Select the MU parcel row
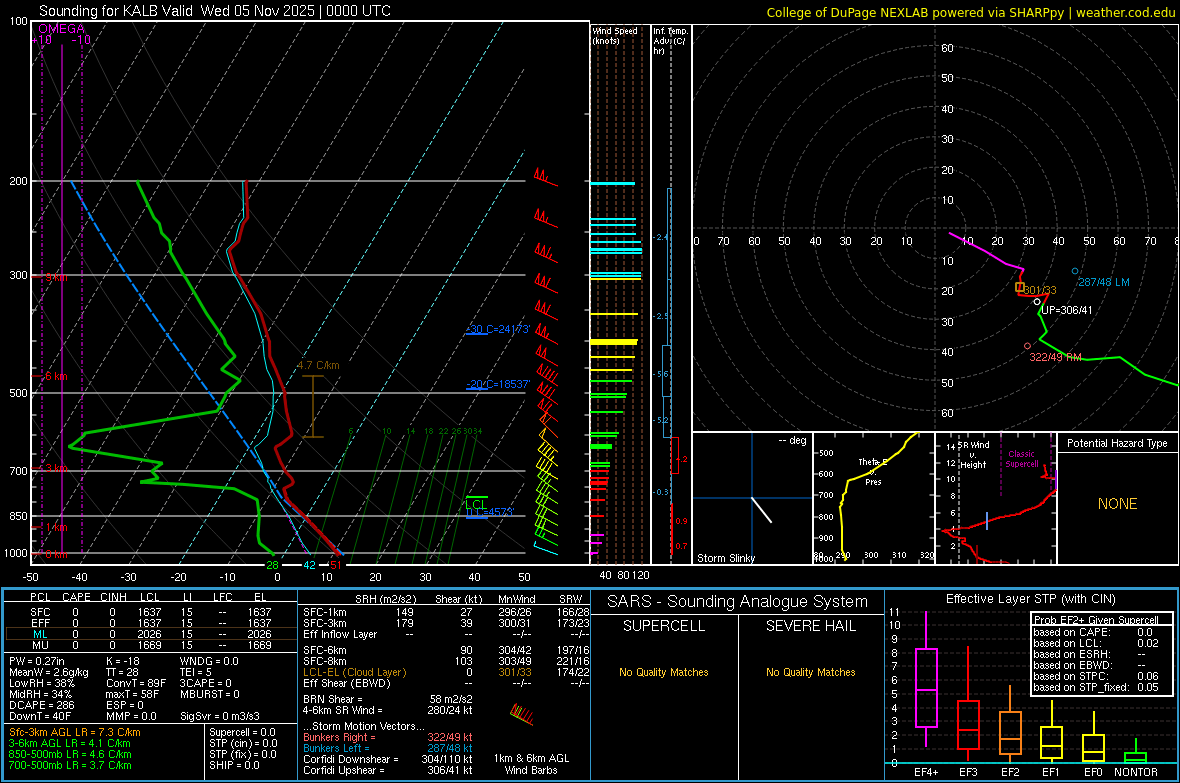Image resolution: width=1180 pixels, height=783 pixels. click(x=151, y=645)
